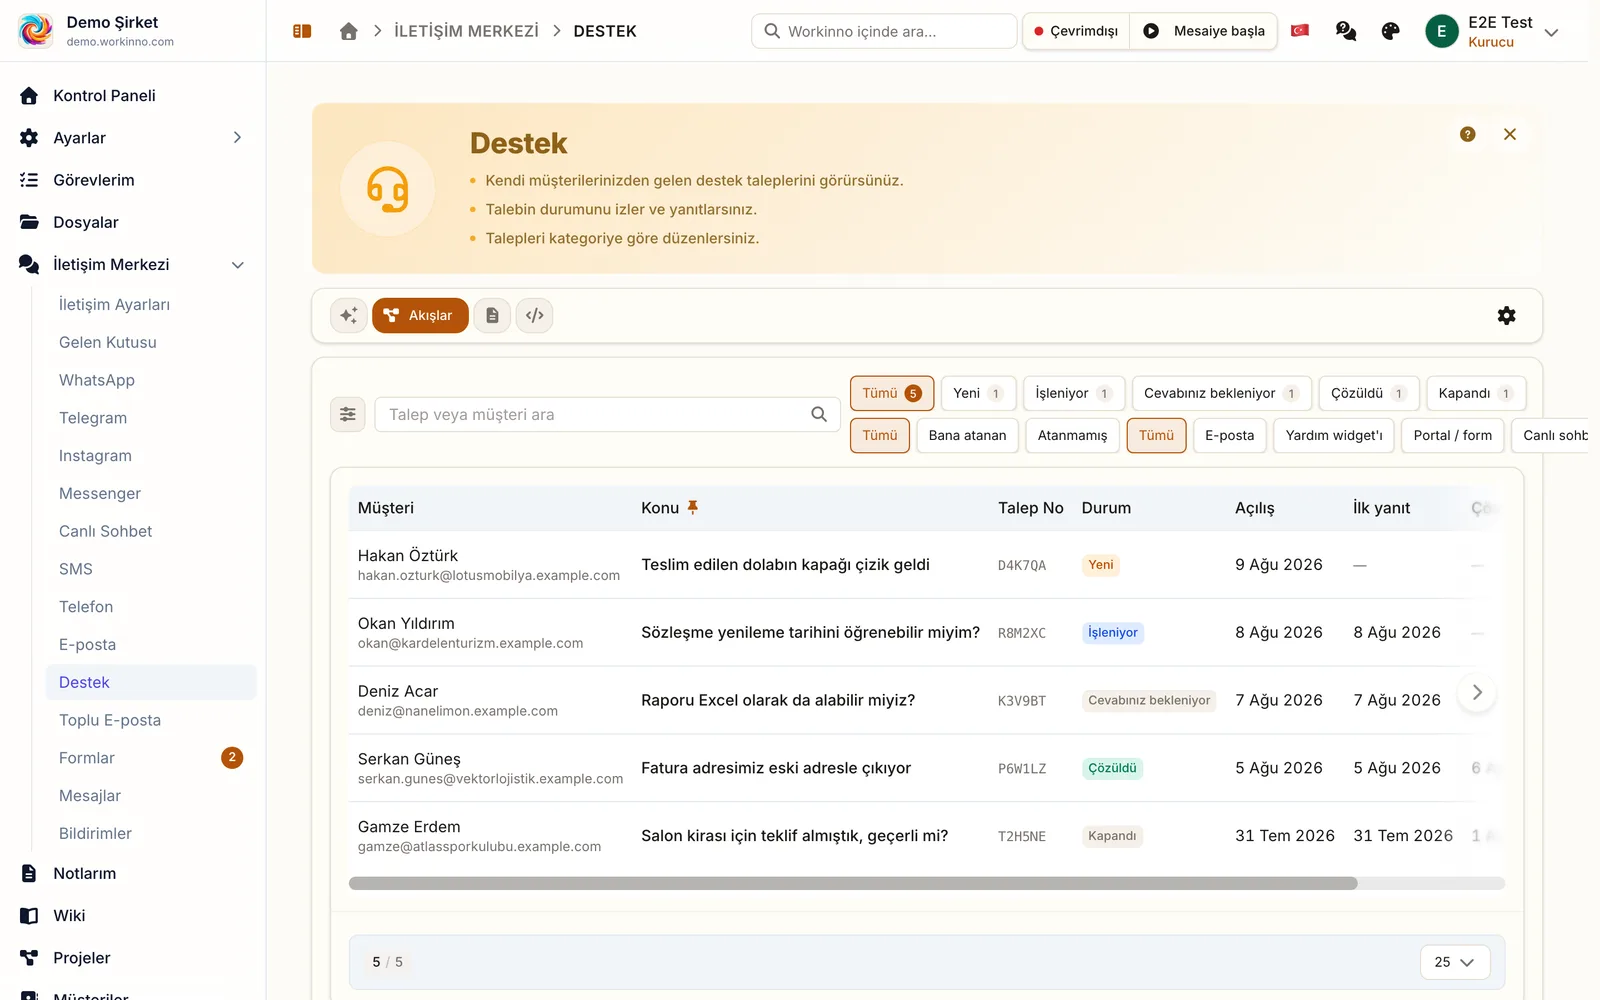Expand the Ayarlar menu chevron
This screenshot has width=1600, height=1000.
pos(237,137)
